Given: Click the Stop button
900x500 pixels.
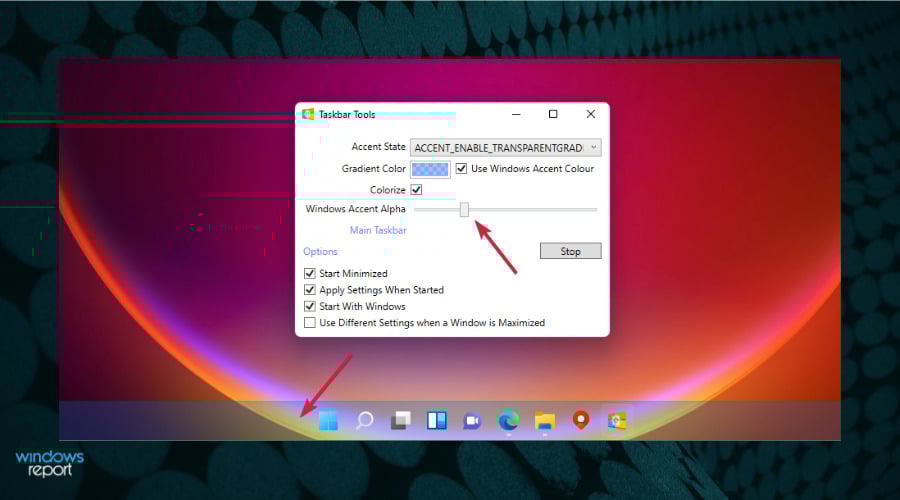Looking at the screenshot, I should (571, 251).
